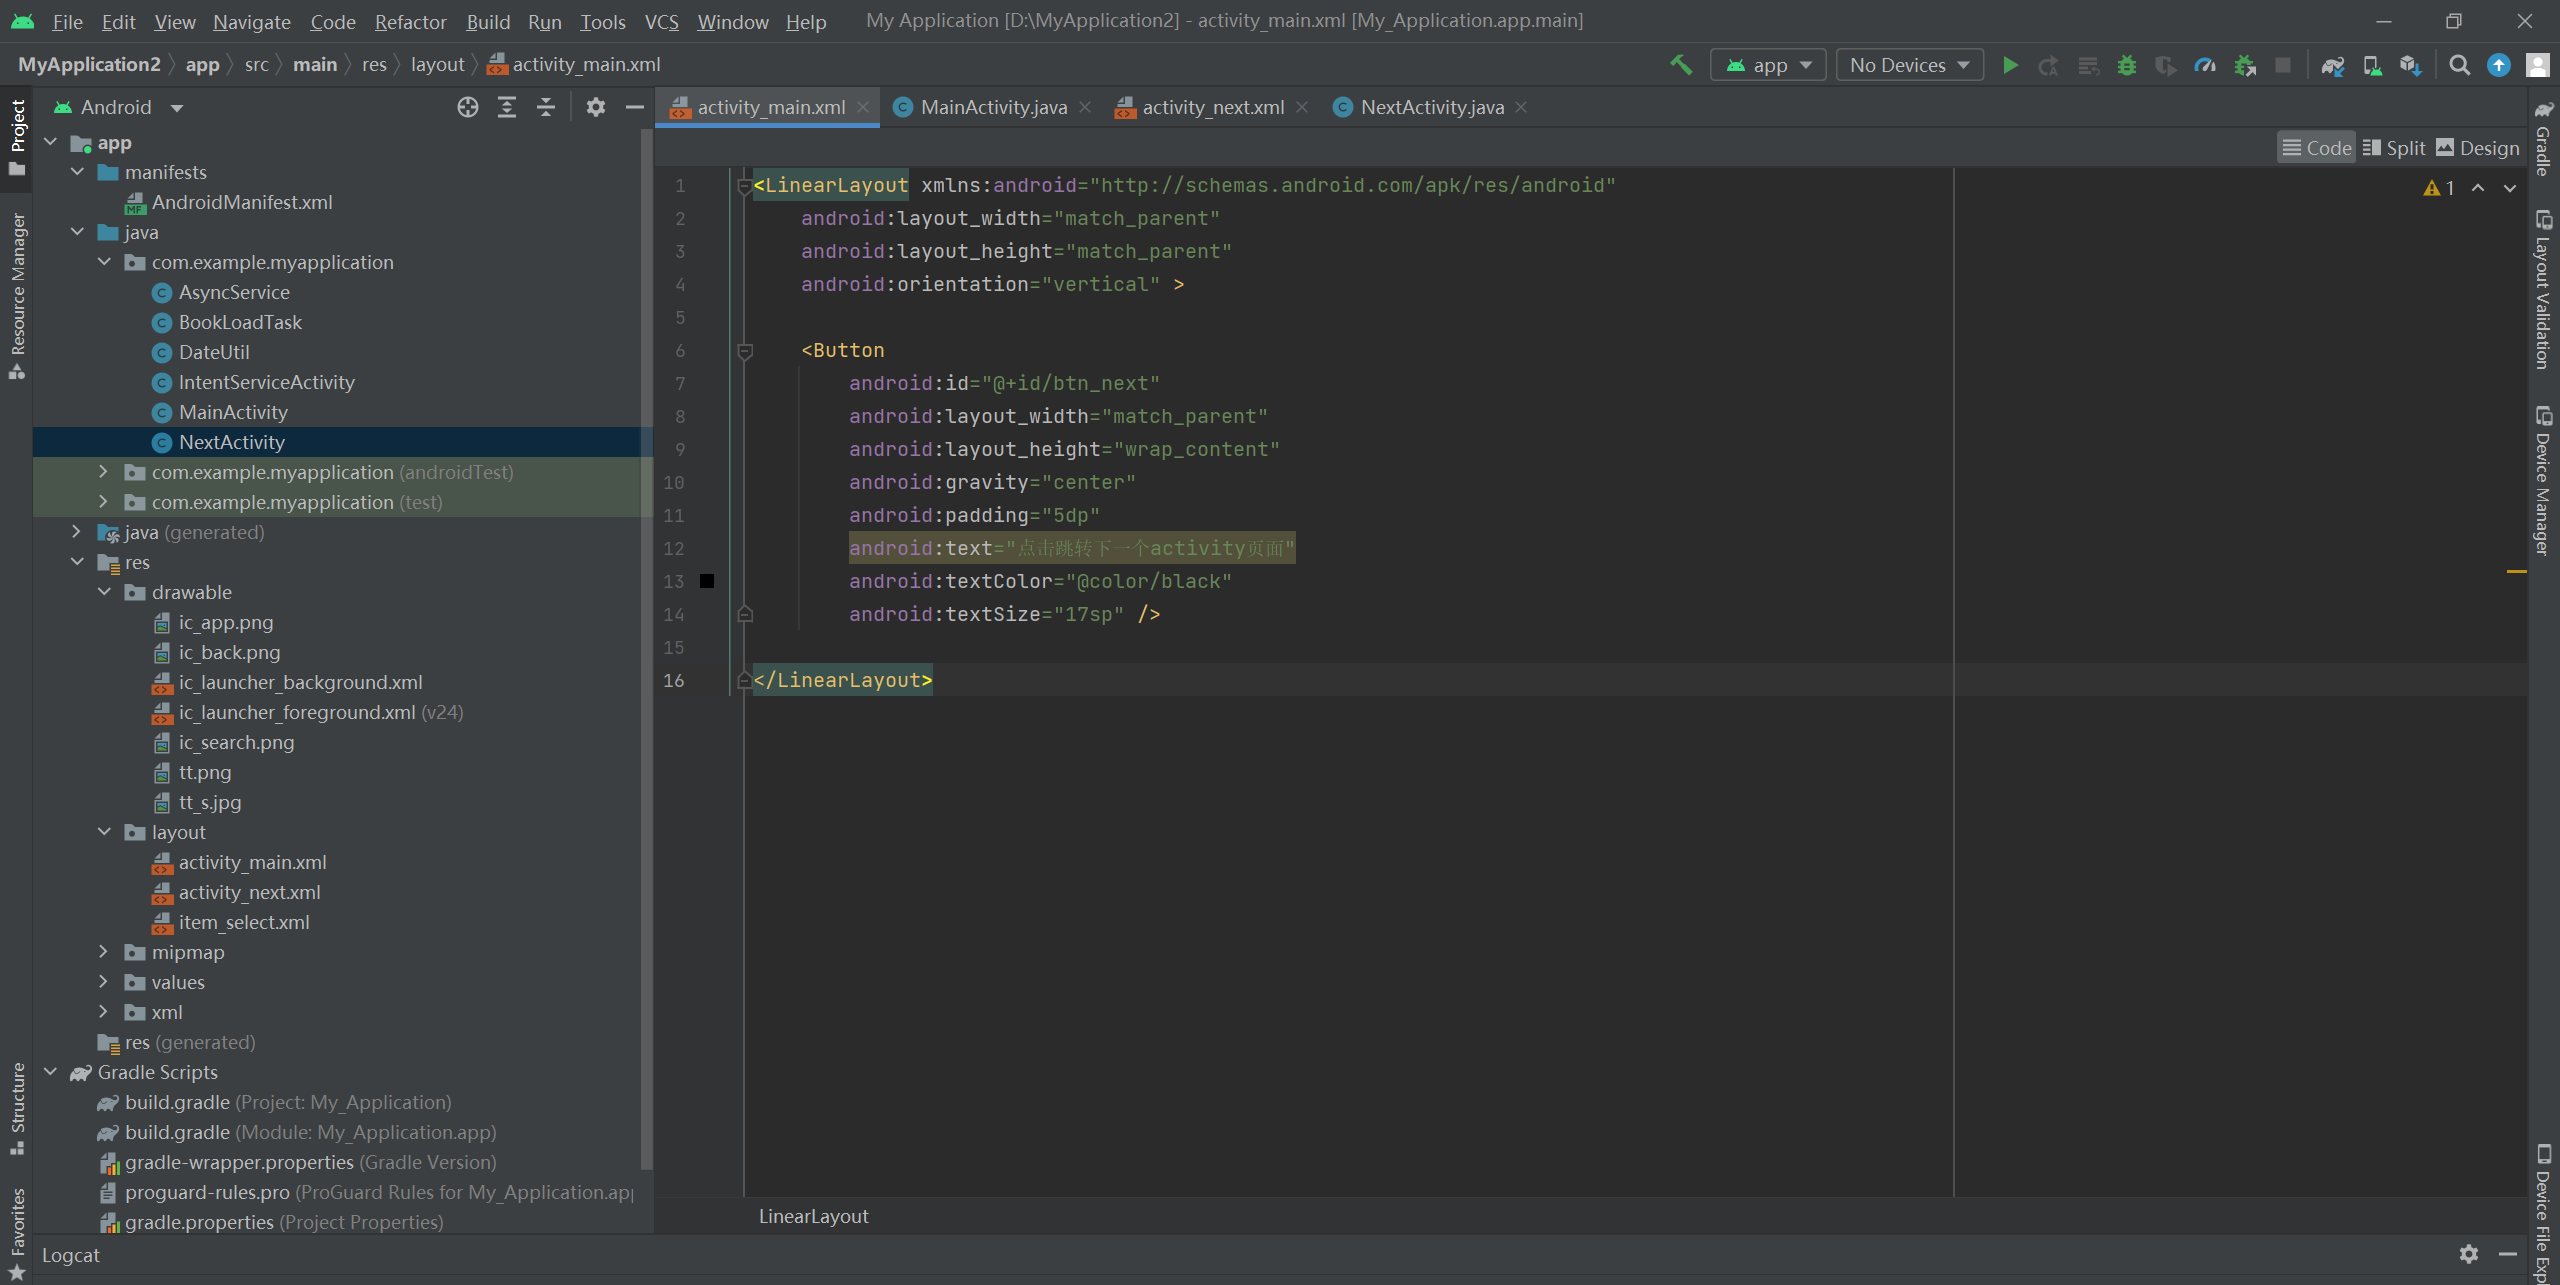
Task: Collapse the drawable folder
Action: [x=103, y=592]
